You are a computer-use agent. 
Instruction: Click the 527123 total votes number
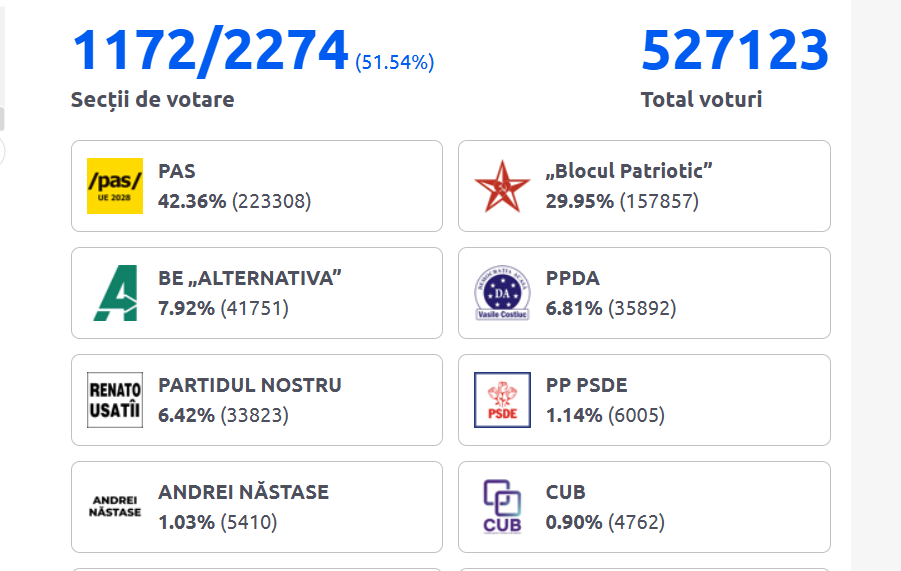(x=735, y=50)
